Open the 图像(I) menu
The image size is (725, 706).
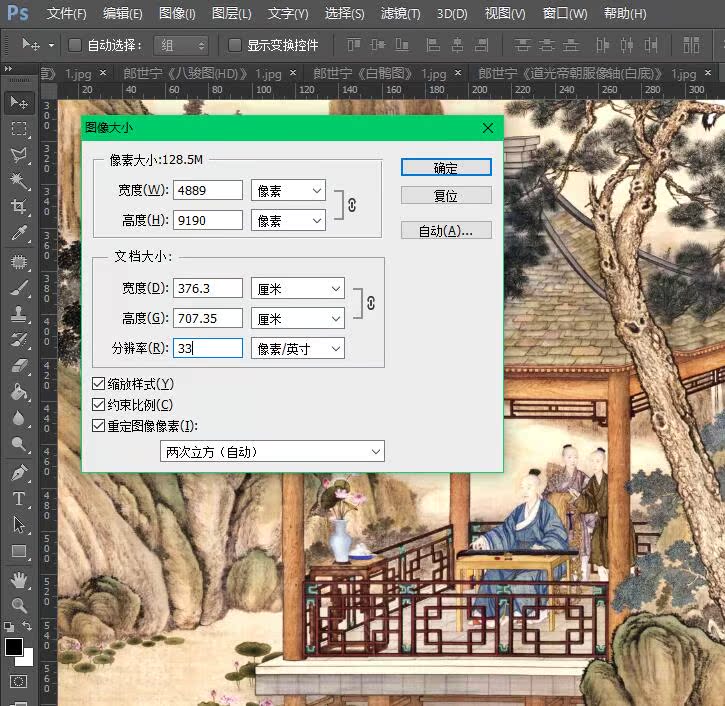point(177,13)
